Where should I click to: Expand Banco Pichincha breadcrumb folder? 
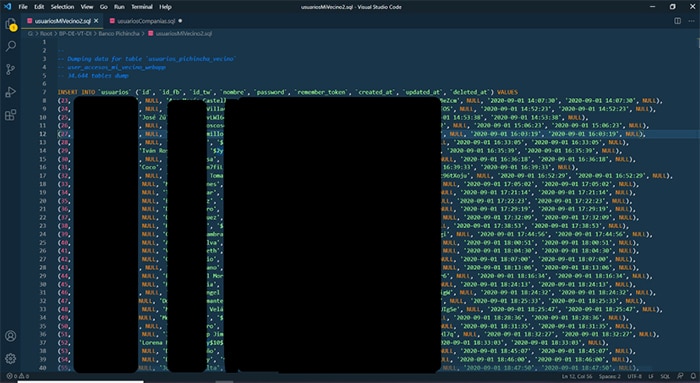pyautogui.click(x=119, y=33)
